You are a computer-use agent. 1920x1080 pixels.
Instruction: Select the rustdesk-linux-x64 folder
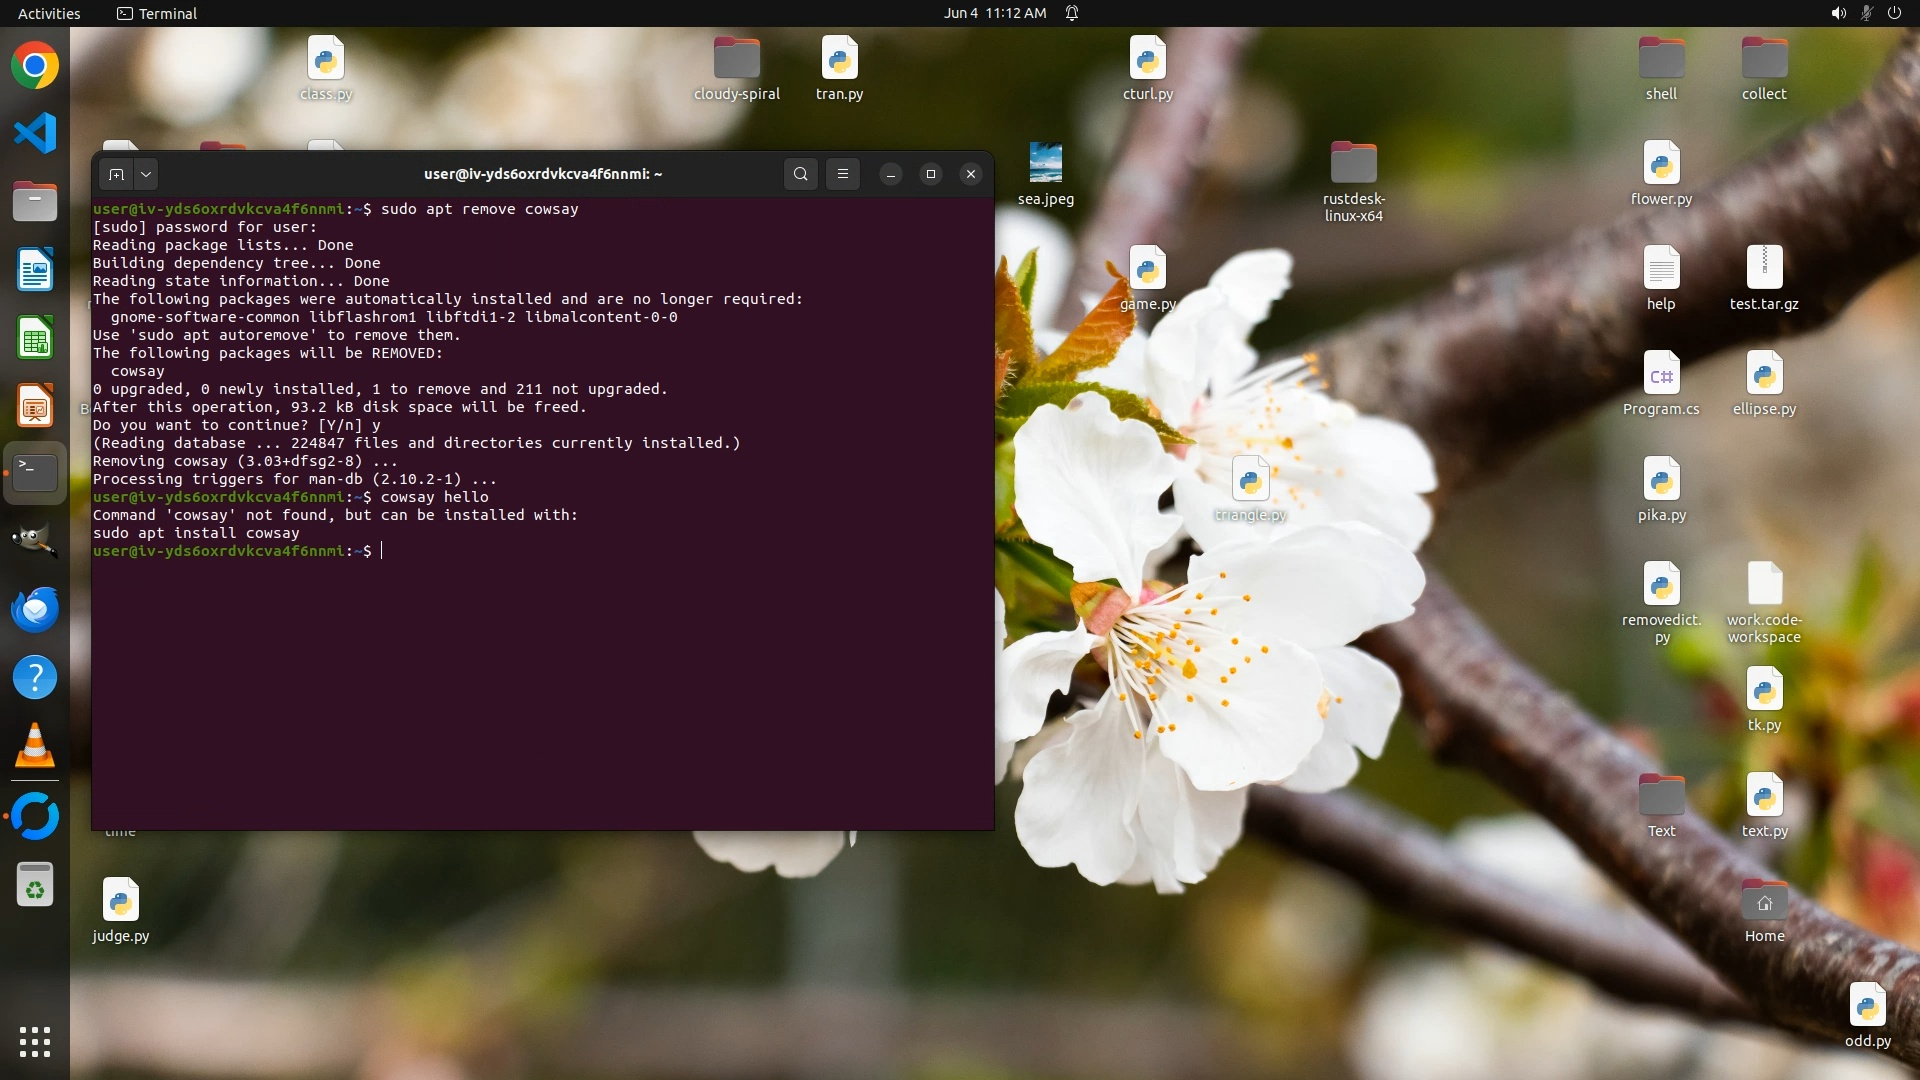tap(1353, 163)
